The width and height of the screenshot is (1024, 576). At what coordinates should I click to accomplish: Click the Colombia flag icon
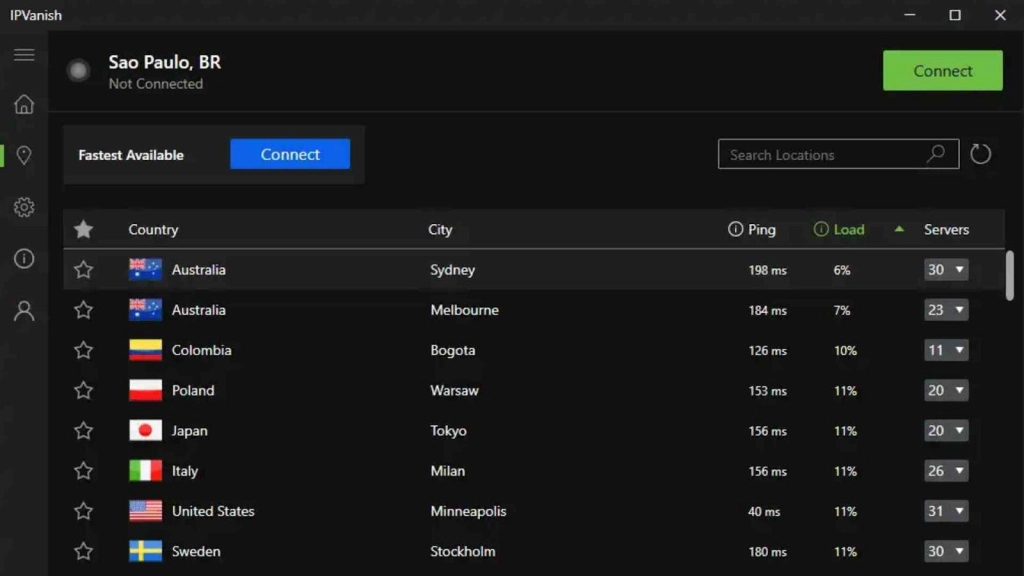pos(145,350)
